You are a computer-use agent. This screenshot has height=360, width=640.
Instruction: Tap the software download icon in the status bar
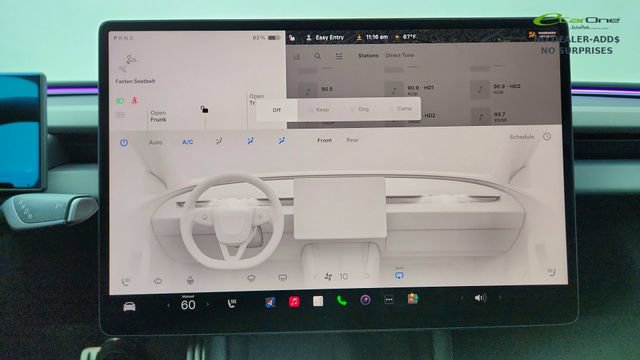point(359,37)
